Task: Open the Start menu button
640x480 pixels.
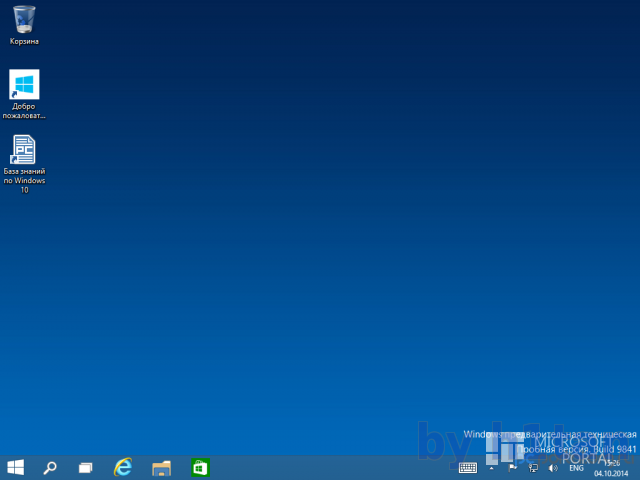Action: [x=16, y=467]
